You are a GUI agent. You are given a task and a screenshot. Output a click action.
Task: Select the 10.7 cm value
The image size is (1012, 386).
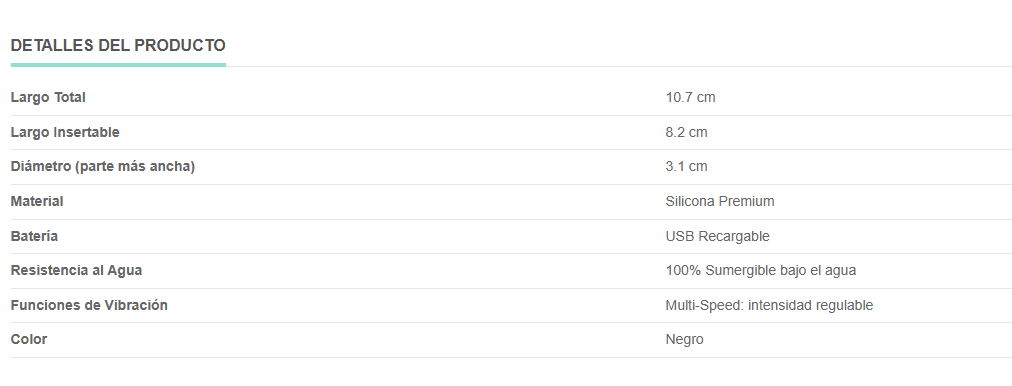690,97
